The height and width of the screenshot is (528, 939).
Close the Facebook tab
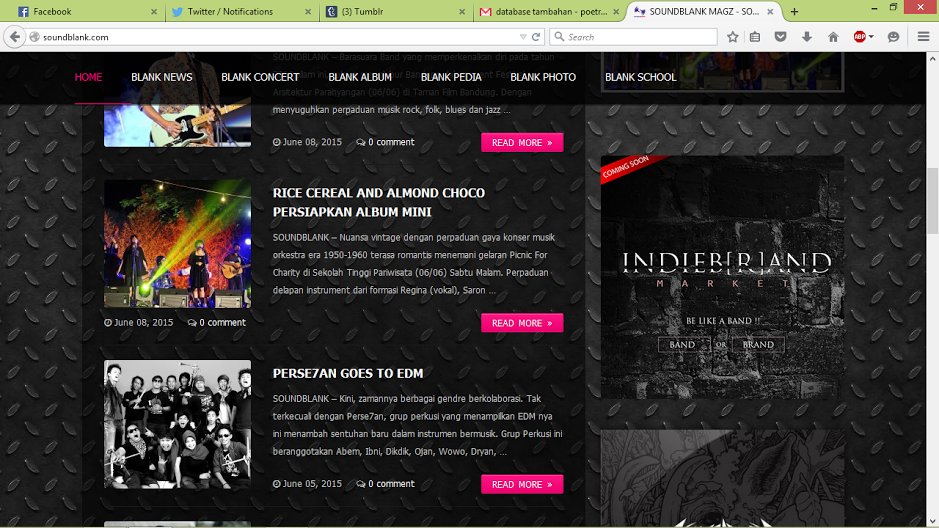pyautogui.click(x=154, y=11)
